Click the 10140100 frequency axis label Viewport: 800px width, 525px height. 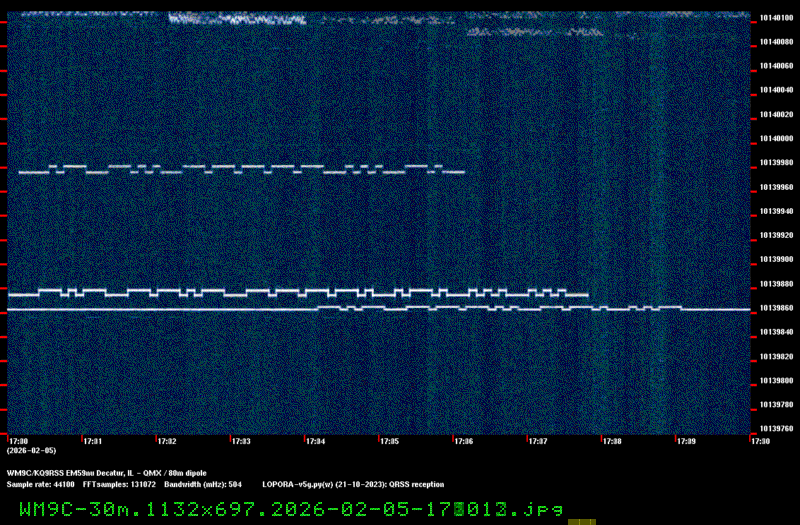click(776, 18)
